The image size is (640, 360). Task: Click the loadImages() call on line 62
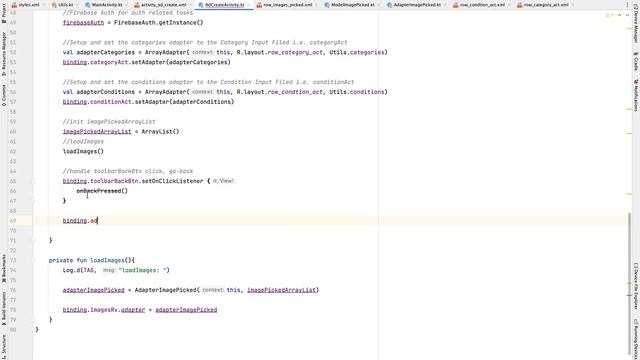coord(83,151)
